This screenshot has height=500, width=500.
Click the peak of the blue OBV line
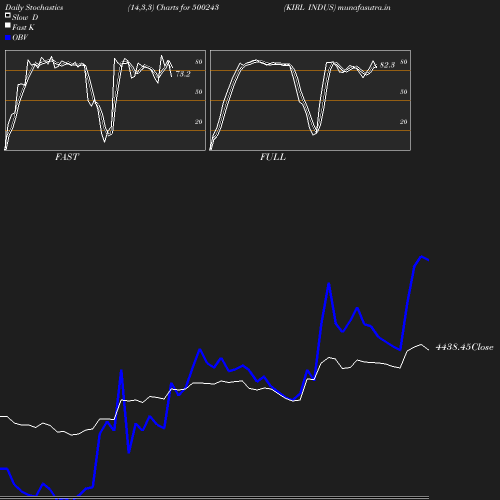(x=421, y=257)
